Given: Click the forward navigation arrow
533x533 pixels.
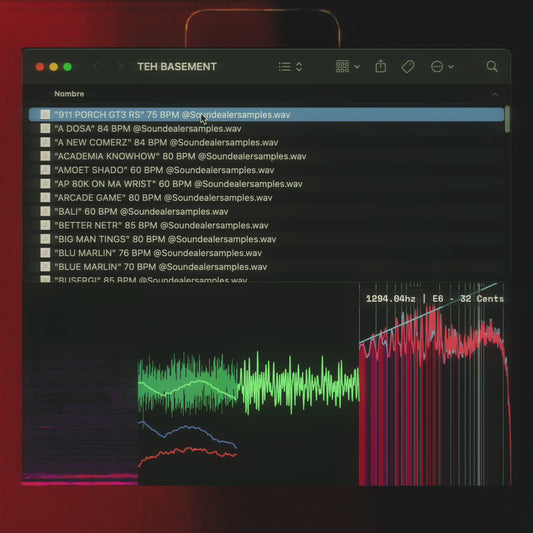Looking at the screenshot, I should pyautogui.click(x=120, y=67).
